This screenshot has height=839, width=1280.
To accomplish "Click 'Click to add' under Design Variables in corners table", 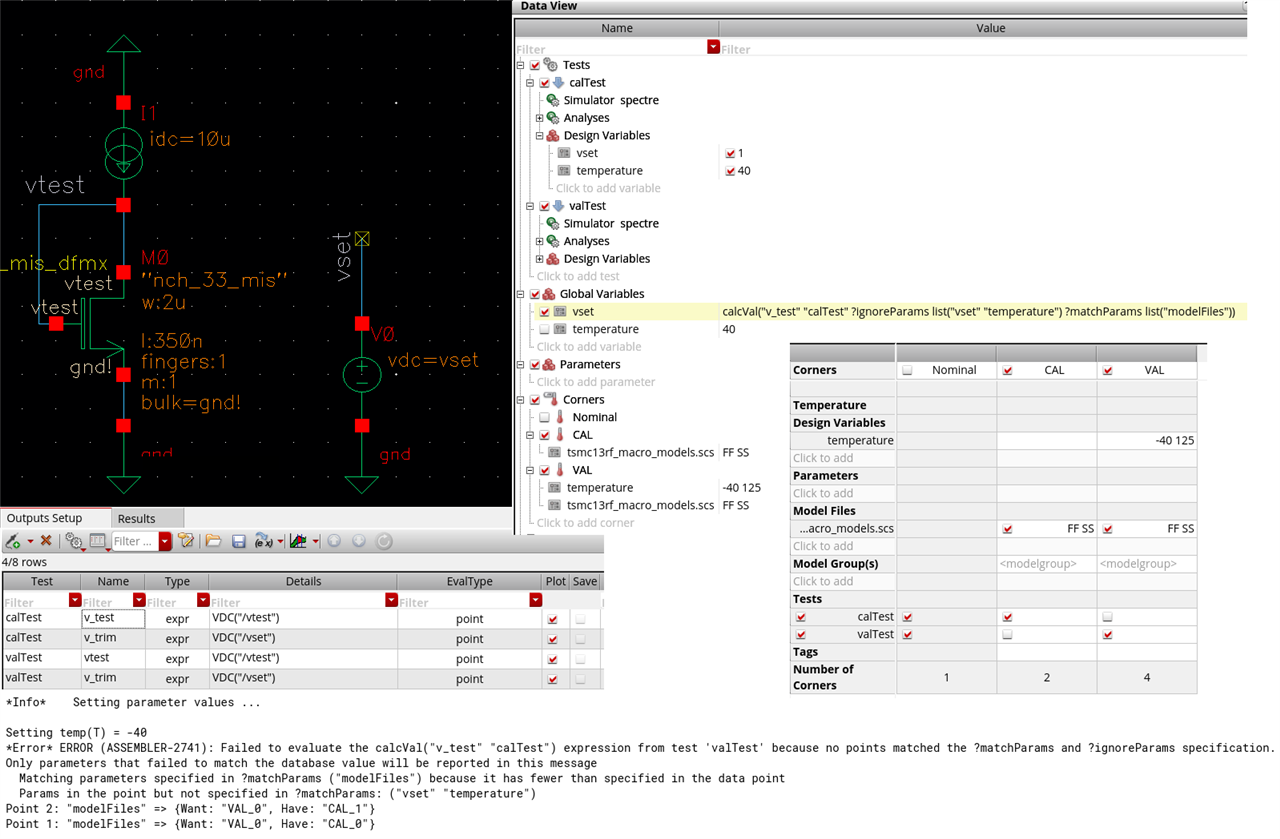I will 823,458.
